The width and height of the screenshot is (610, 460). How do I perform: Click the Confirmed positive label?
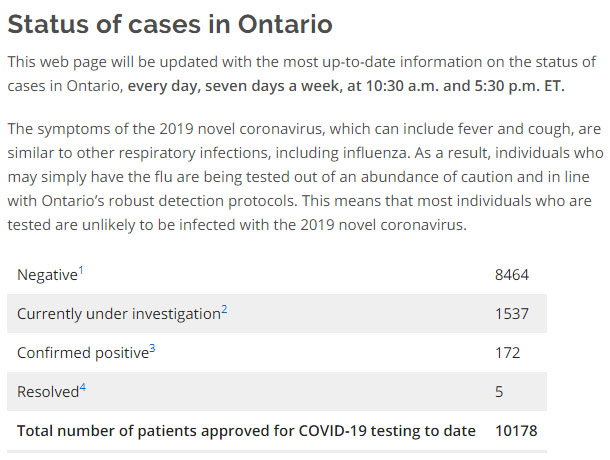click(x=82, y=353)
